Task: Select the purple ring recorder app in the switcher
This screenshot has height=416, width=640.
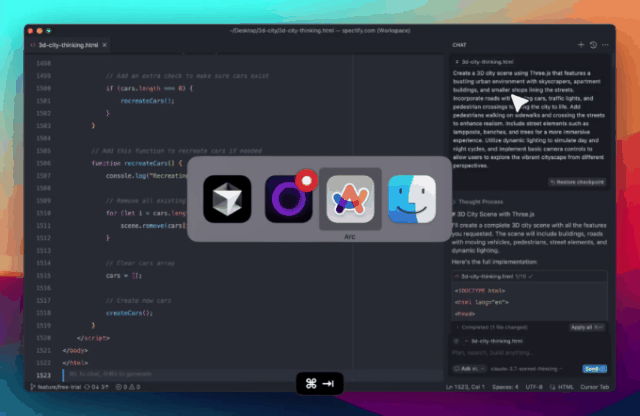Action: point(289,199)
